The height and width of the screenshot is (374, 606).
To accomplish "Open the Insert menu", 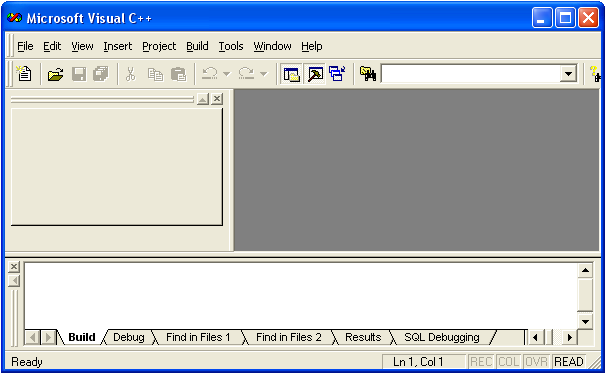I will coord(117,46).
